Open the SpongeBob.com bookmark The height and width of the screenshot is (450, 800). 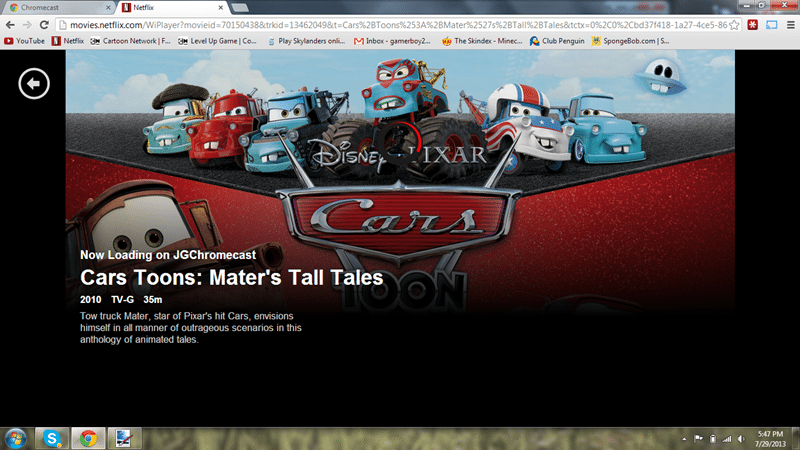pyautogui.click(x=631, y=41)
